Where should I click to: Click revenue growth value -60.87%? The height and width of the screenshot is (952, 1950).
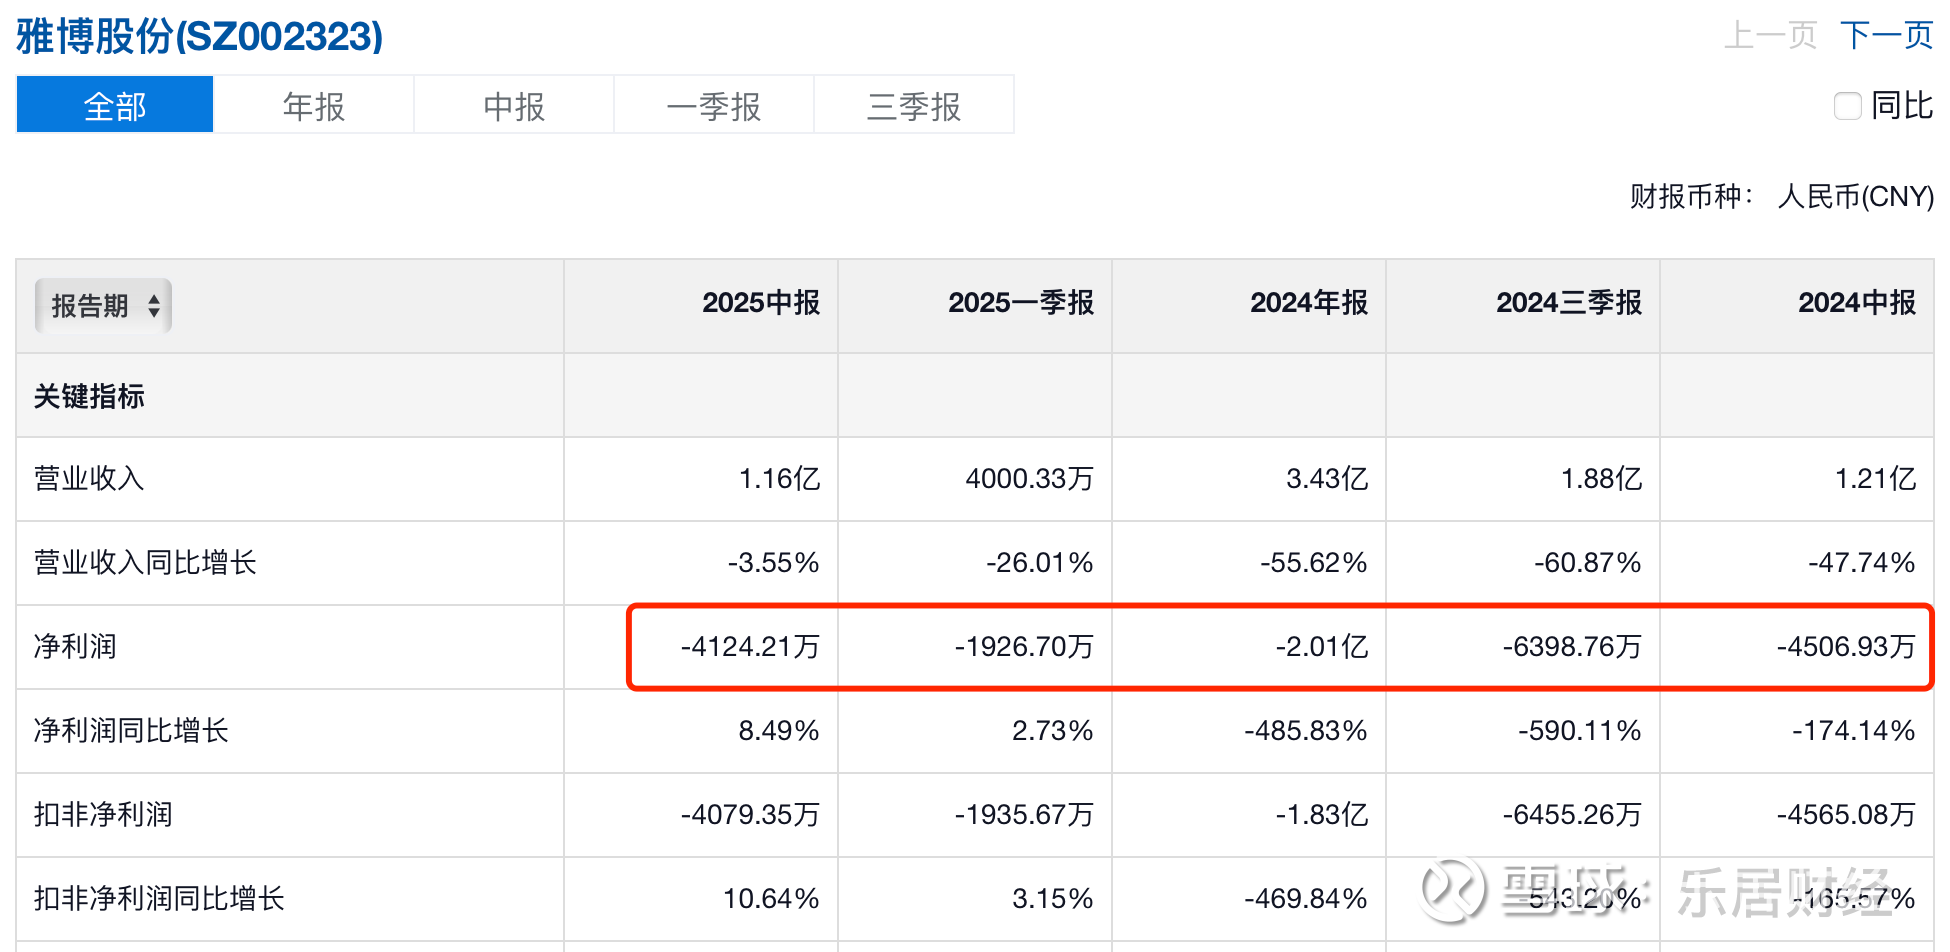[1588, 563]
